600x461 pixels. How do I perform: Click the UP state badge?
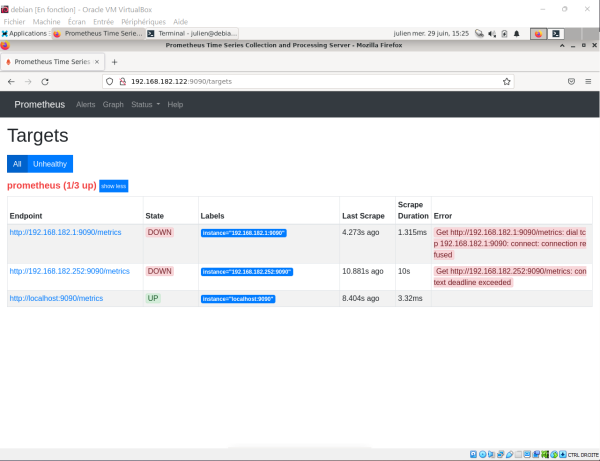(x=153, y=298)
